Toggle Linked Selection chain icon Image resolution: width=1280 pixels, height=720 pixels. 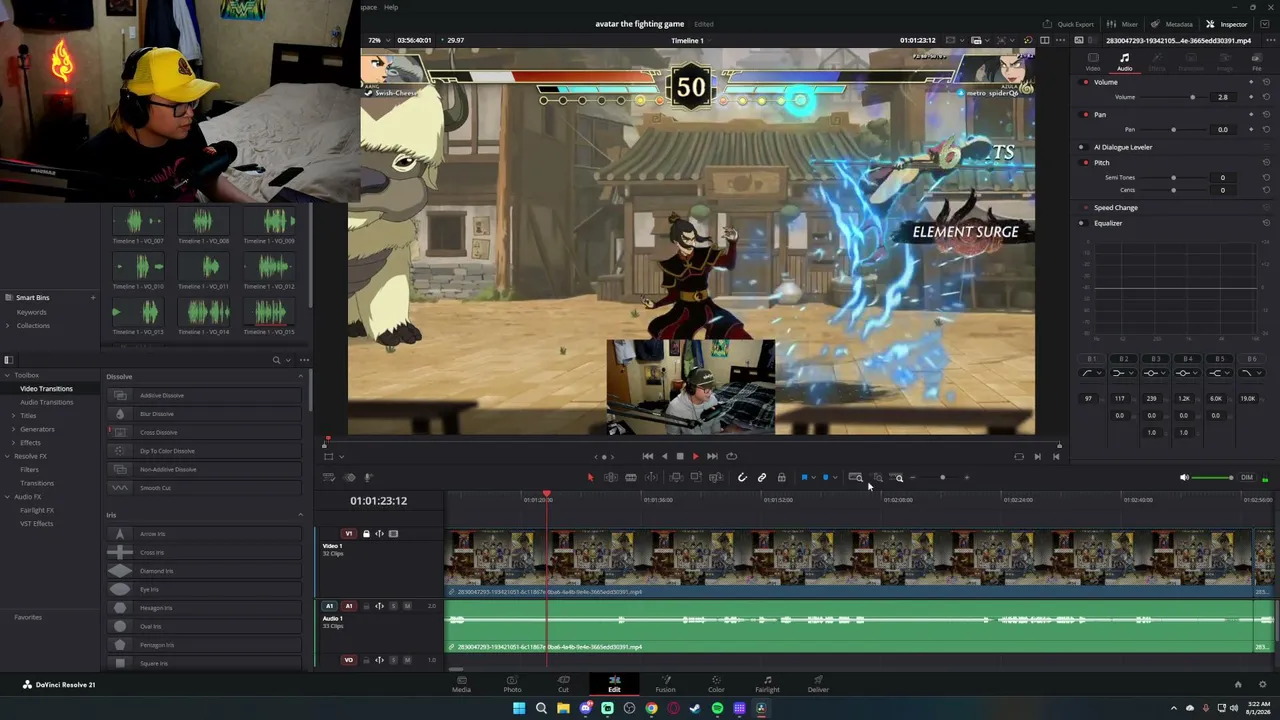point(762,478)
